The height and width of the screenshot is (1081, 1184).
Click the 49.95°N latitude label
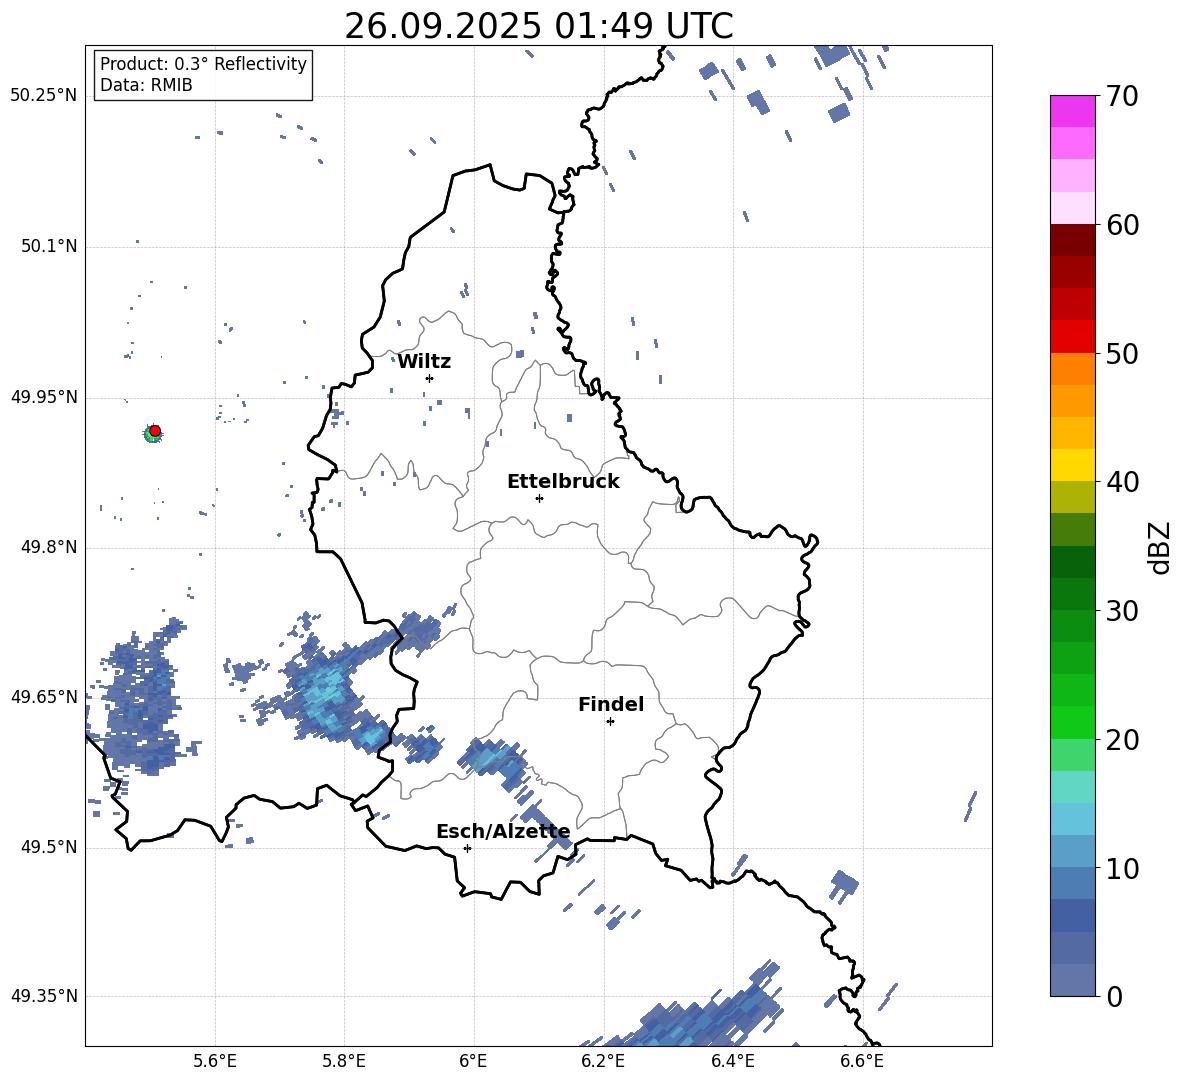tap(44, 397)
